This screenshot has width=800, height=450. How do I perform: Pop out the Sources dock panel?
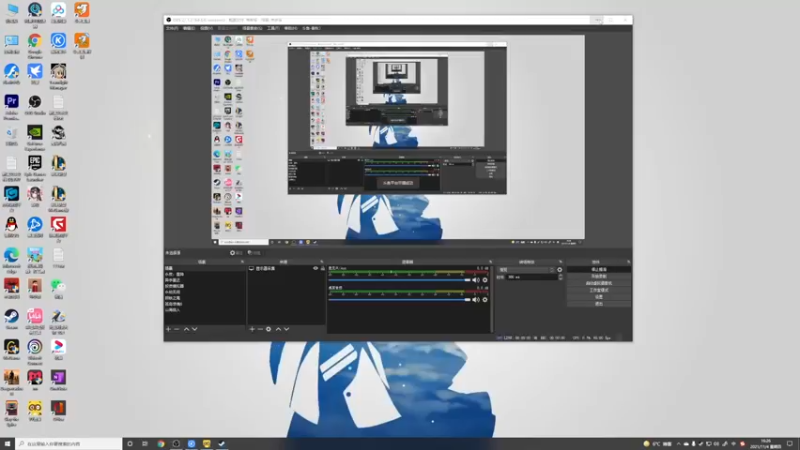pyautogui.click(x=322, y=262)
